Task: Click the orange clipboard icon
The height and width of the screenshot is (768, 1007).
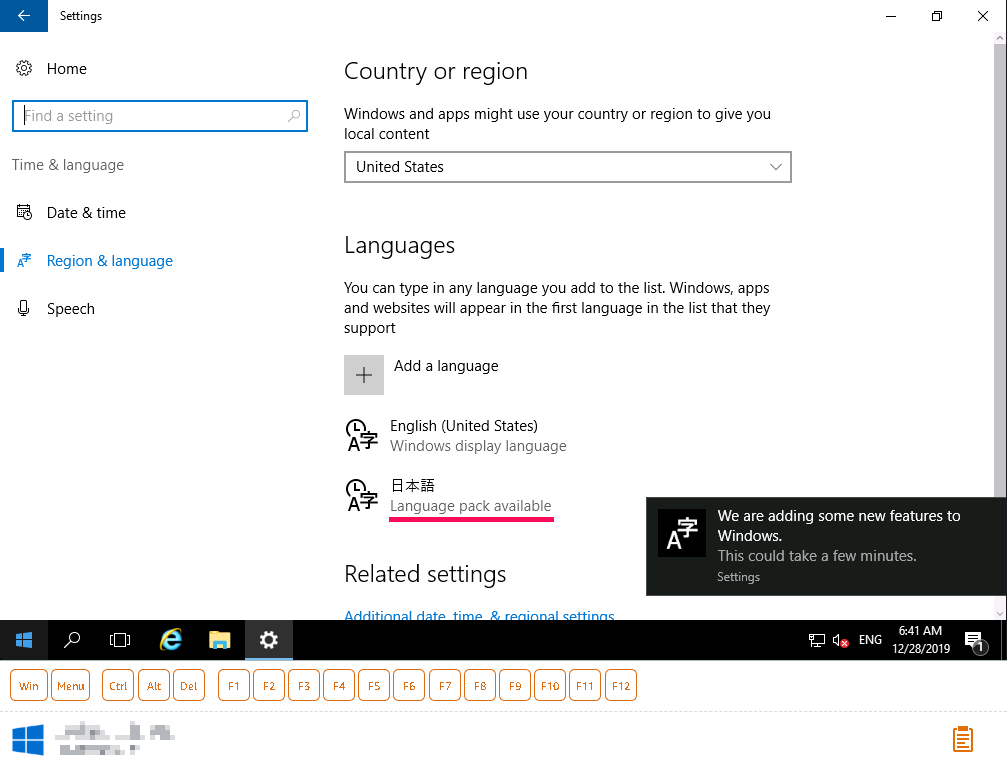Action: pyautogui.click(x=963, y=739)
